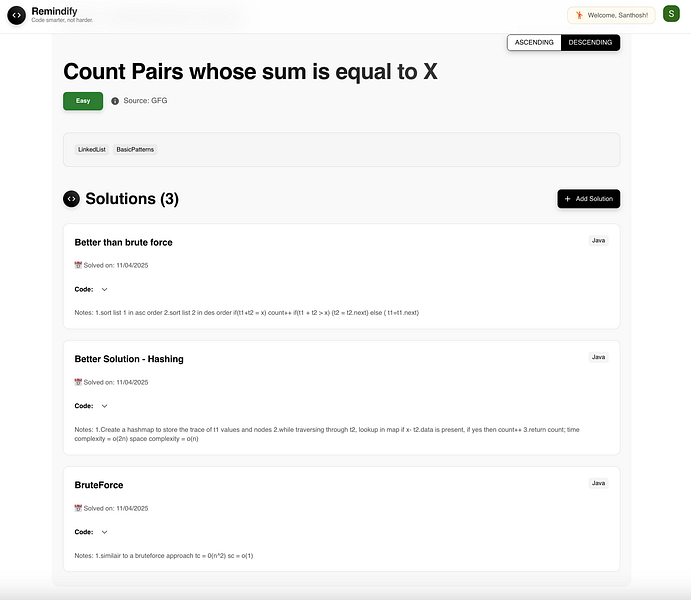Image resolution: width=691 pixels, height=600 pixels.
Task: Expand code for Better than brute force
Action: 104,289
